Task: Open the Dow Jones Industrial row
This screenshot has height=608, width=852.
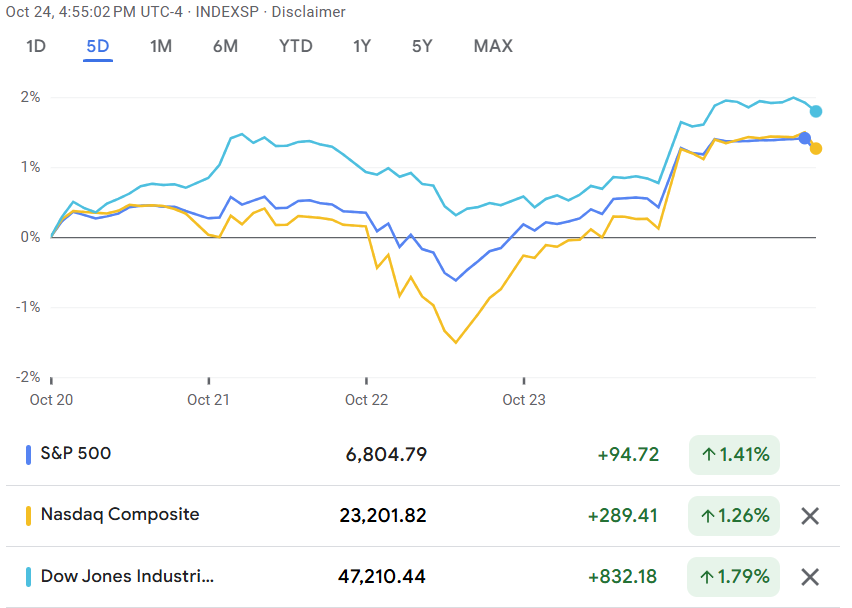Action: [127, 577]
